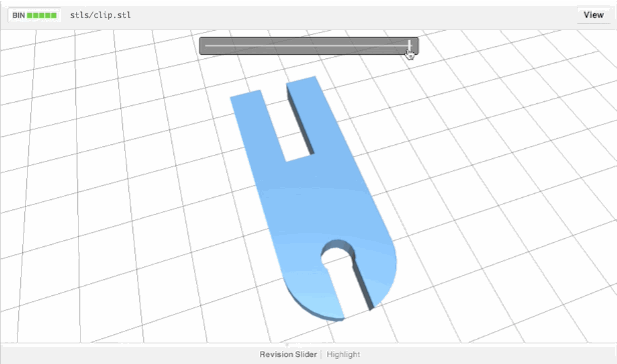
Task: Click the BIN file type badge
Action: (18, 15)
